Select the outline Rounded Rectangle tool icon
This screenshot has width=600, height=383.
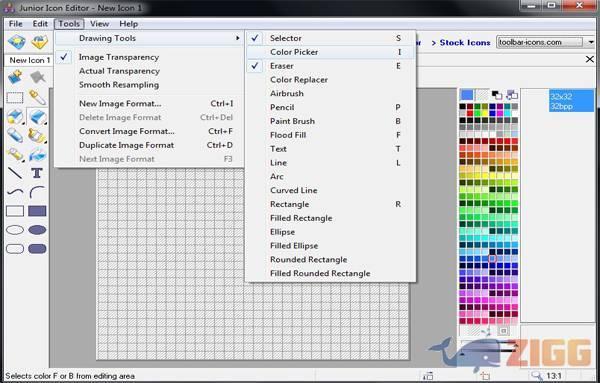pos(15,249)
